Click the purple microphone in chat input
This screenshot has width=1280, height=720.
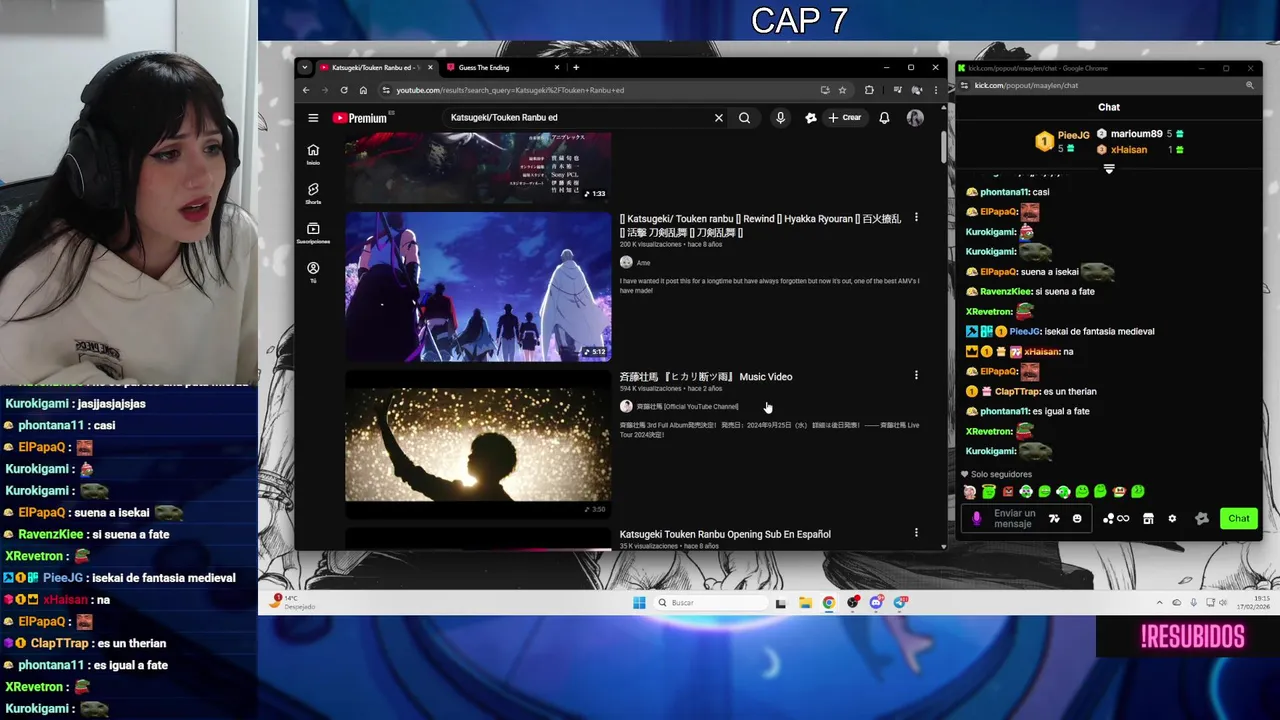[x=977, y=519]
